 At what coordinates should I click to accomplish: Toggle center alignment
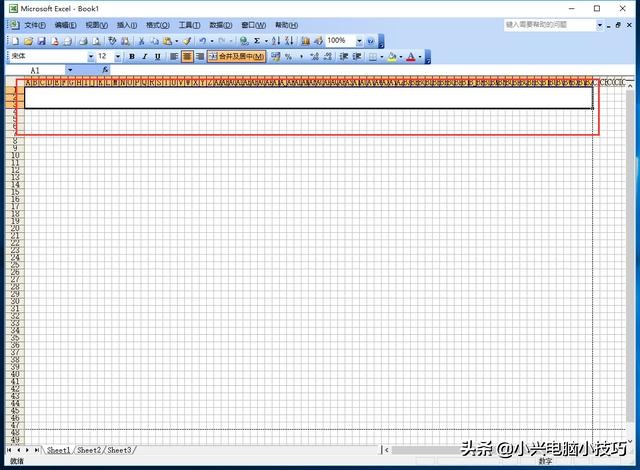187,56
